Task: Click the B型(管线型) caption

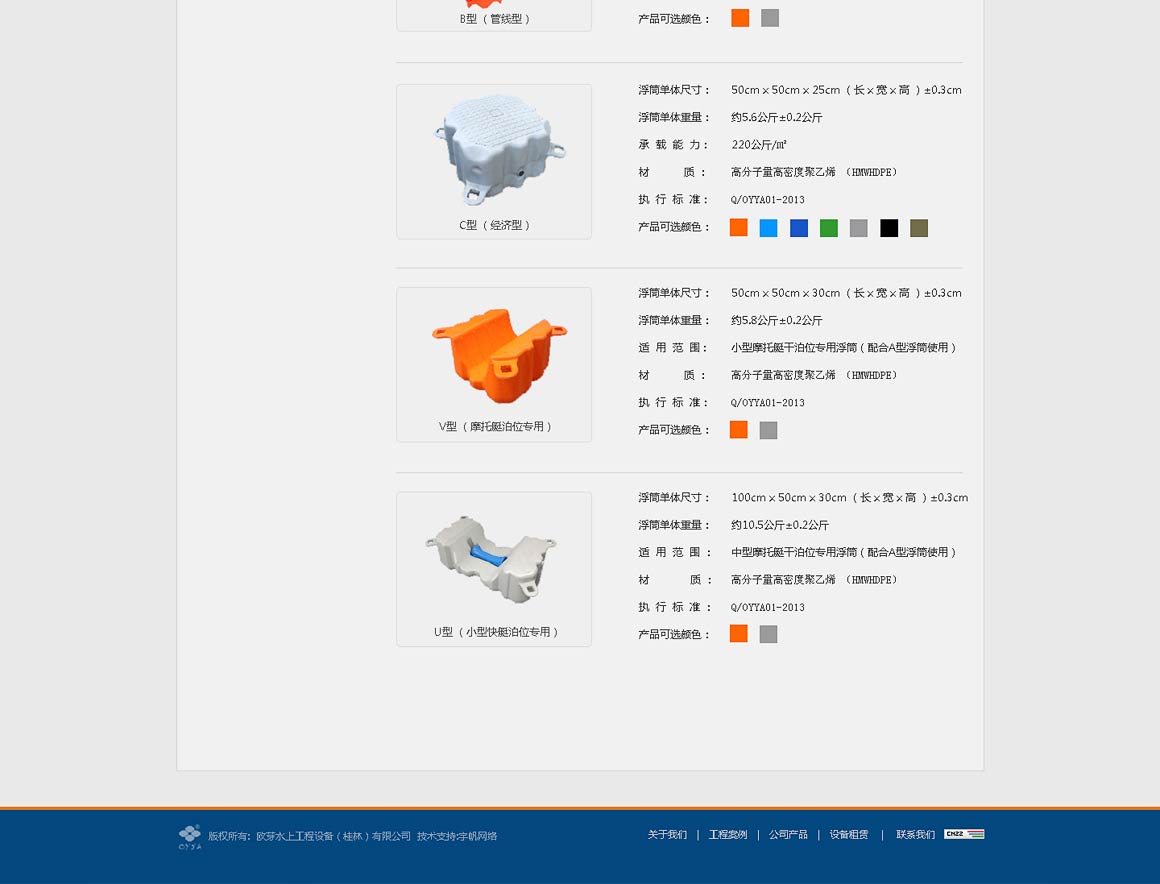Action: pos(494,18)
